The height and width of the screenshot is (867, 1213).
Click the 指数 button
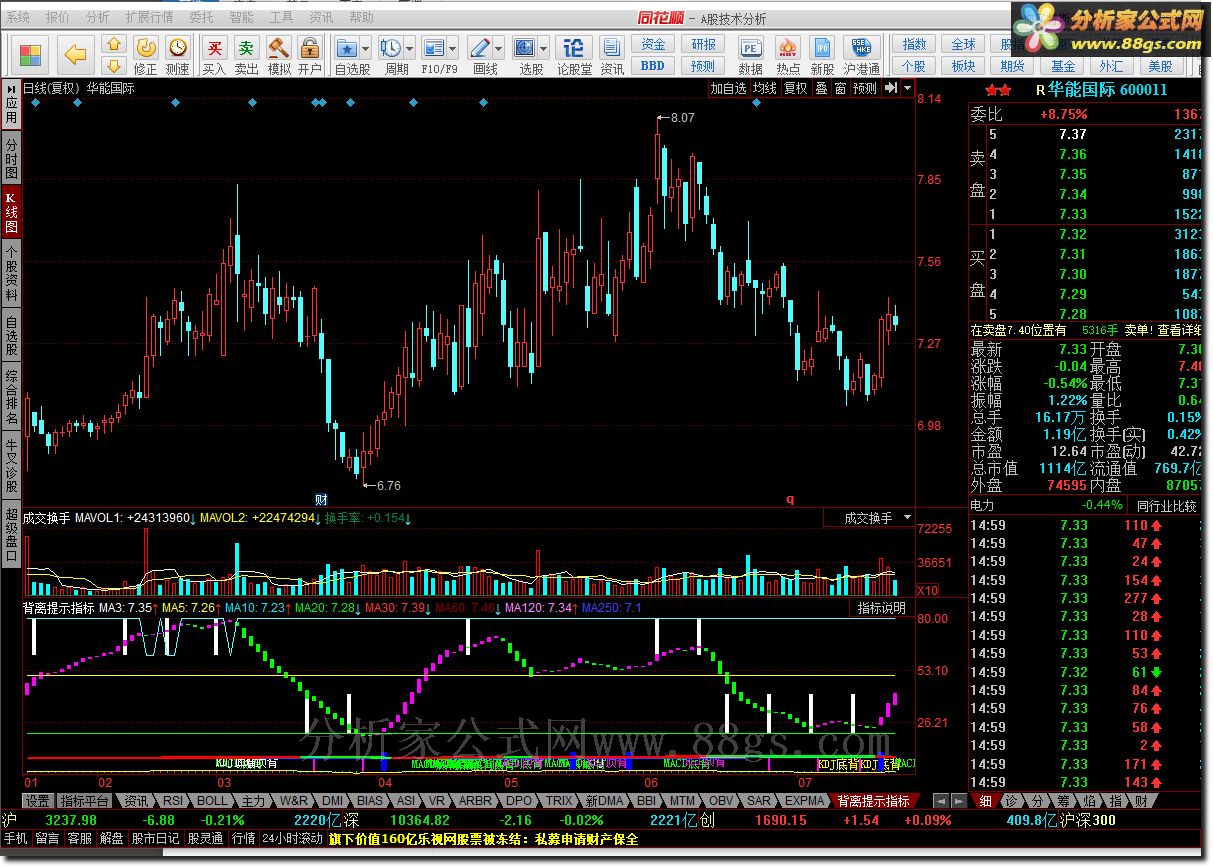914,45
